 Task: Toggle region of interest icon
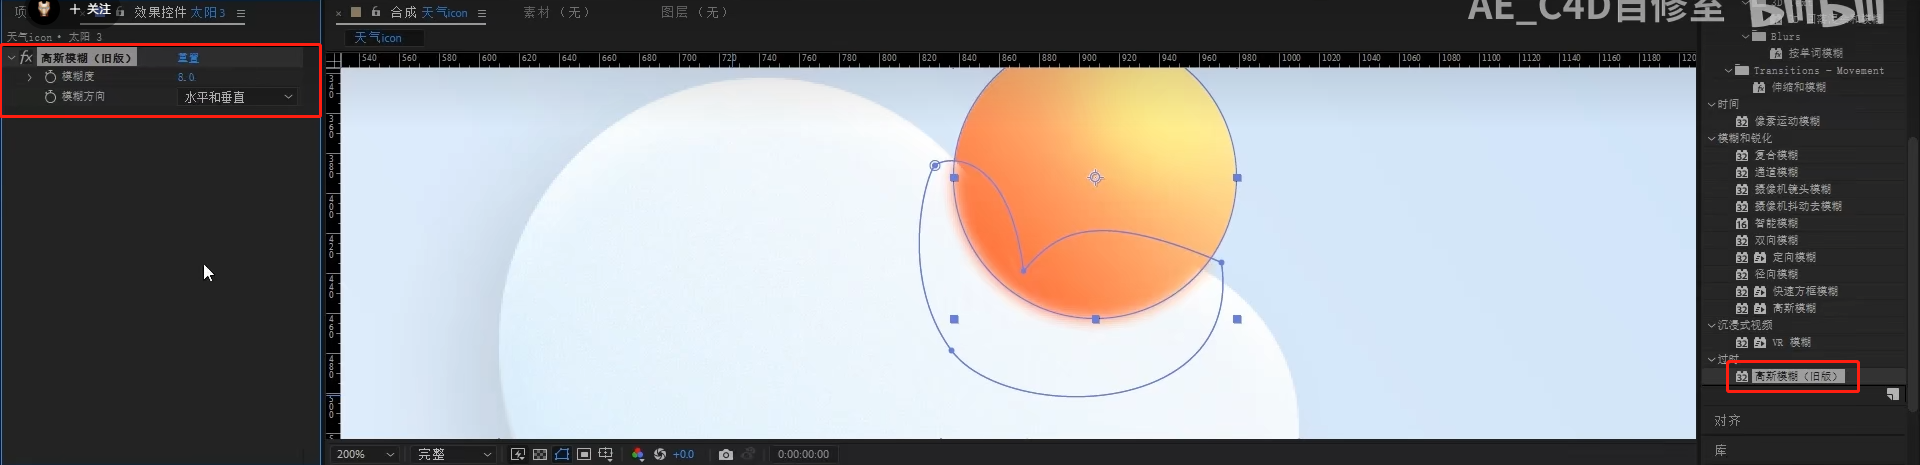pyautogui.click(x=584, y=454)
